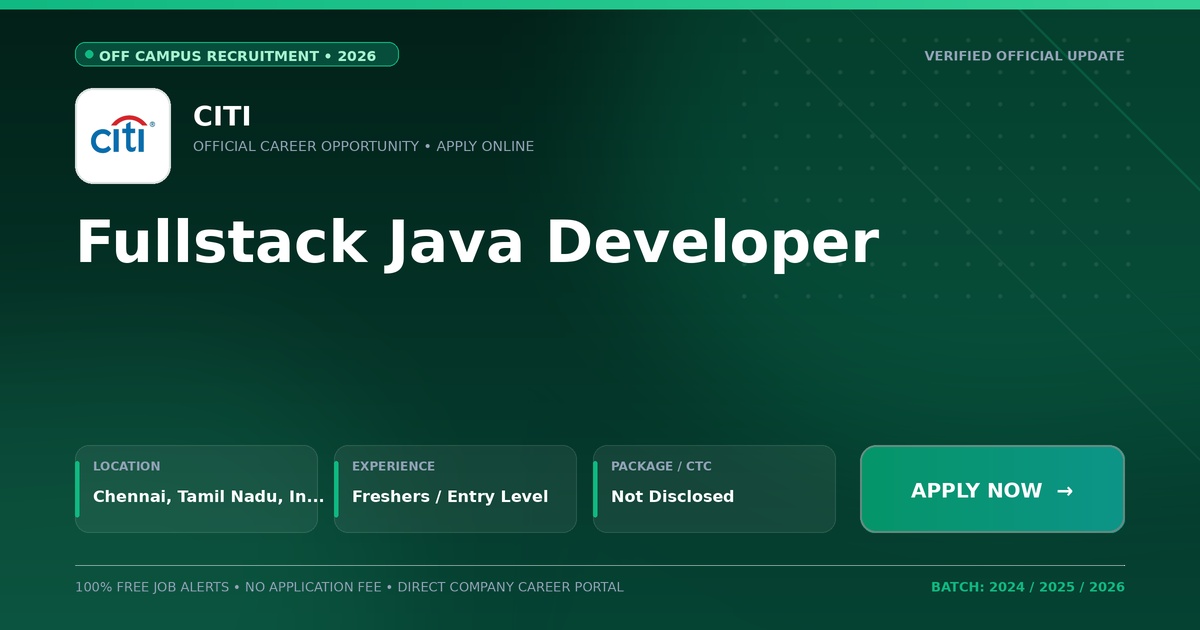This screenshot has height=630, width=1200.
Task: Select the OFF CAMPUS RECRUITMENT 2026 badge
Action: [237, 55]
